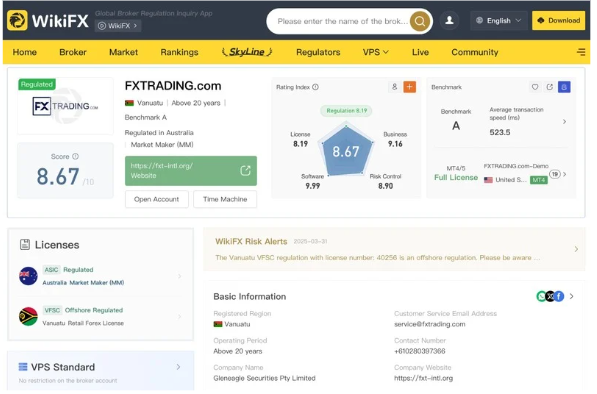
Task: Click the VPS Standard server icon
Action: tap(23, 367)
